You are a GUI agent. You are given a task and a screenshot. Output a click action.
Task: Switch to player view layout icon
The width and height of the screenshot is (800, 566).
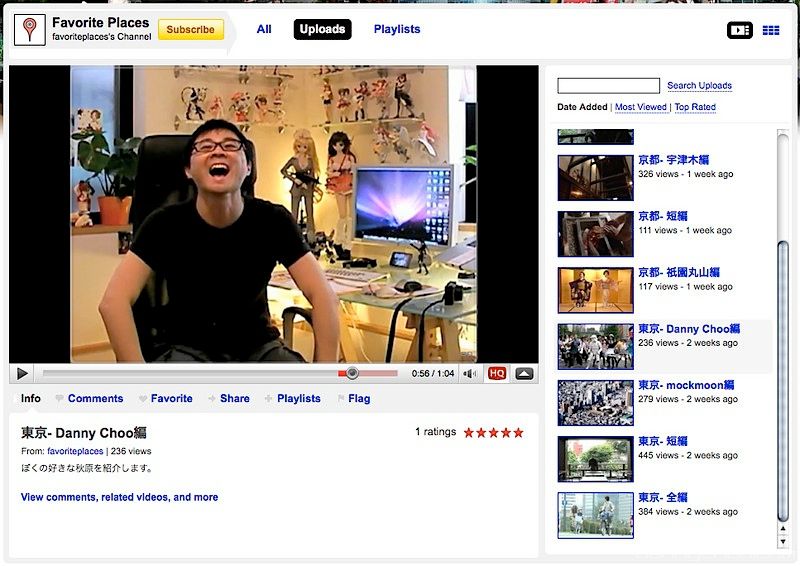tap(739, 30)
